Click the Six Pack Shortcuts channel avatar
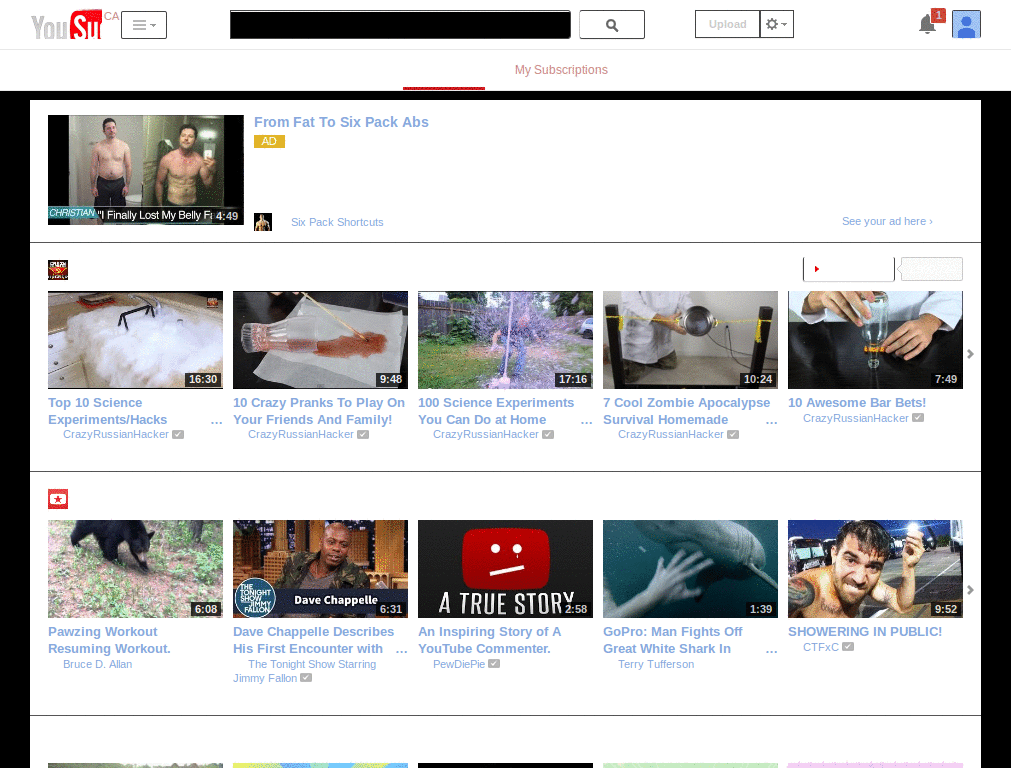Screen dimensions: 1024x768 pyautogui.click(x=263, y=222)
